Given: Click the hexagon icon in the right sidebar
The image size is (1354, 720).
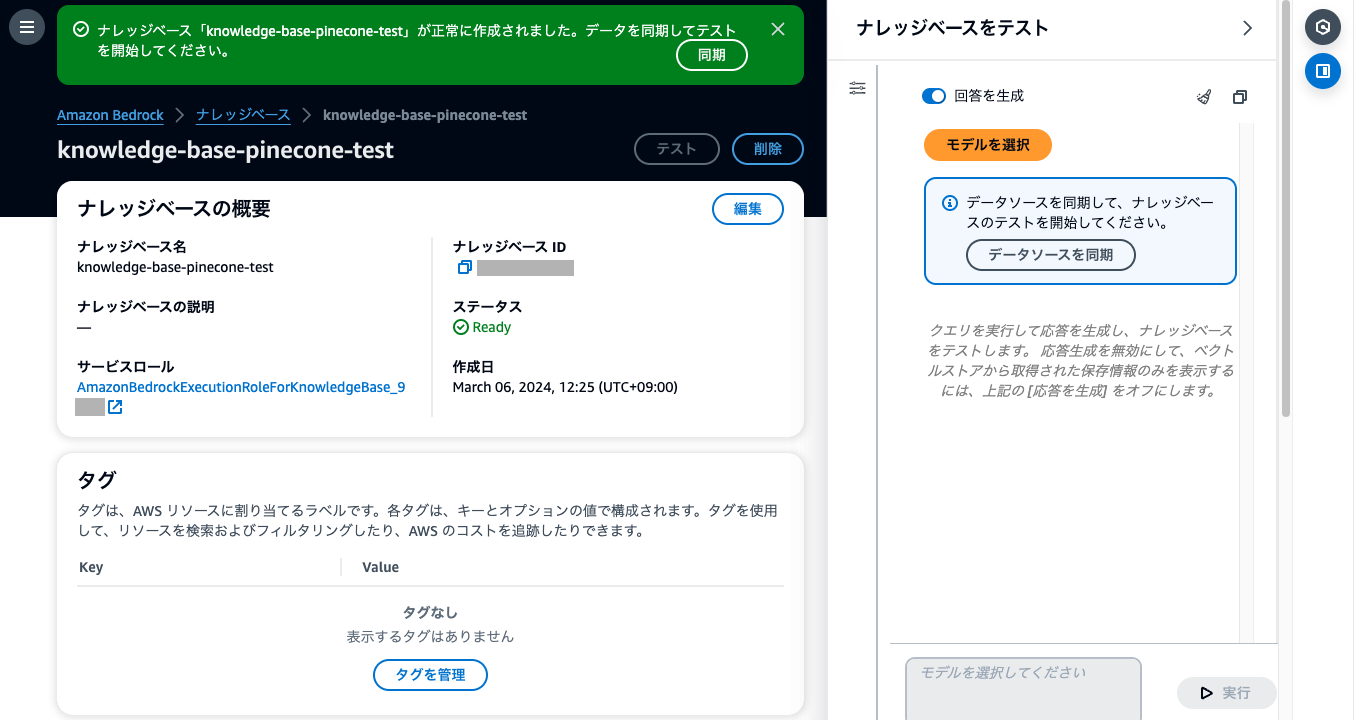Looking at the screenshot, I should pyautogui.click(x=1323, y=27).
